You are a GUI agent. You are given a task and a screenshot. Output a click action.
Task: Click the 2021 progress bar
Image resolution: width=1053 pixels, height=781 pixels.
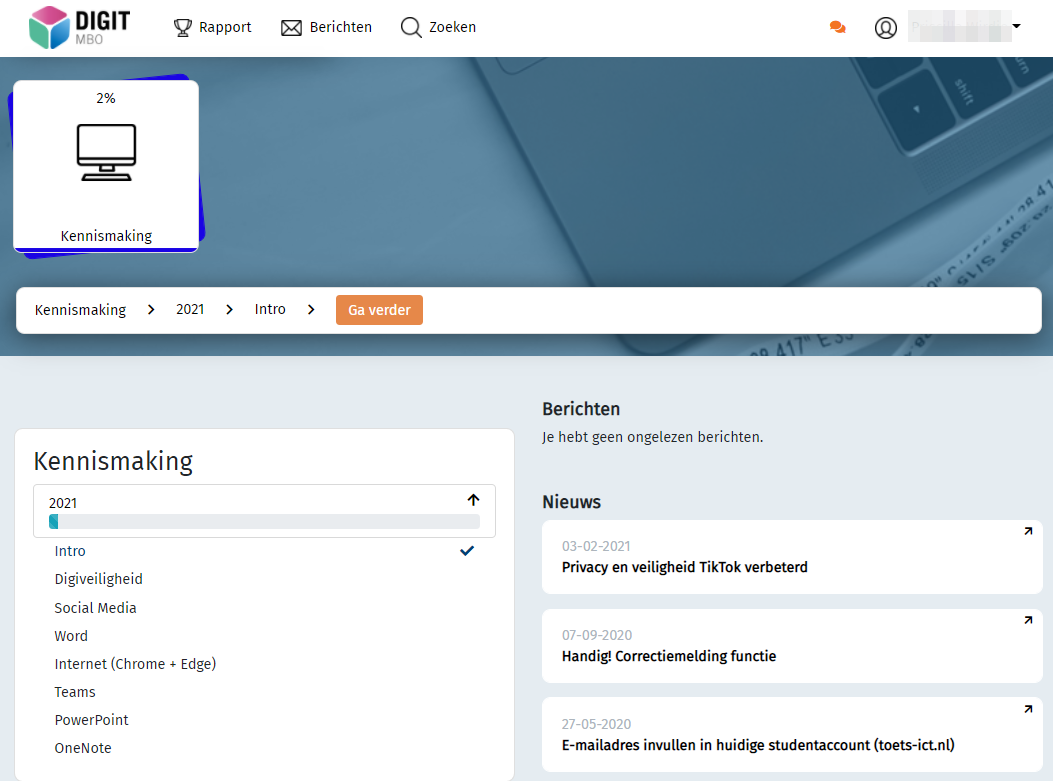264,522
